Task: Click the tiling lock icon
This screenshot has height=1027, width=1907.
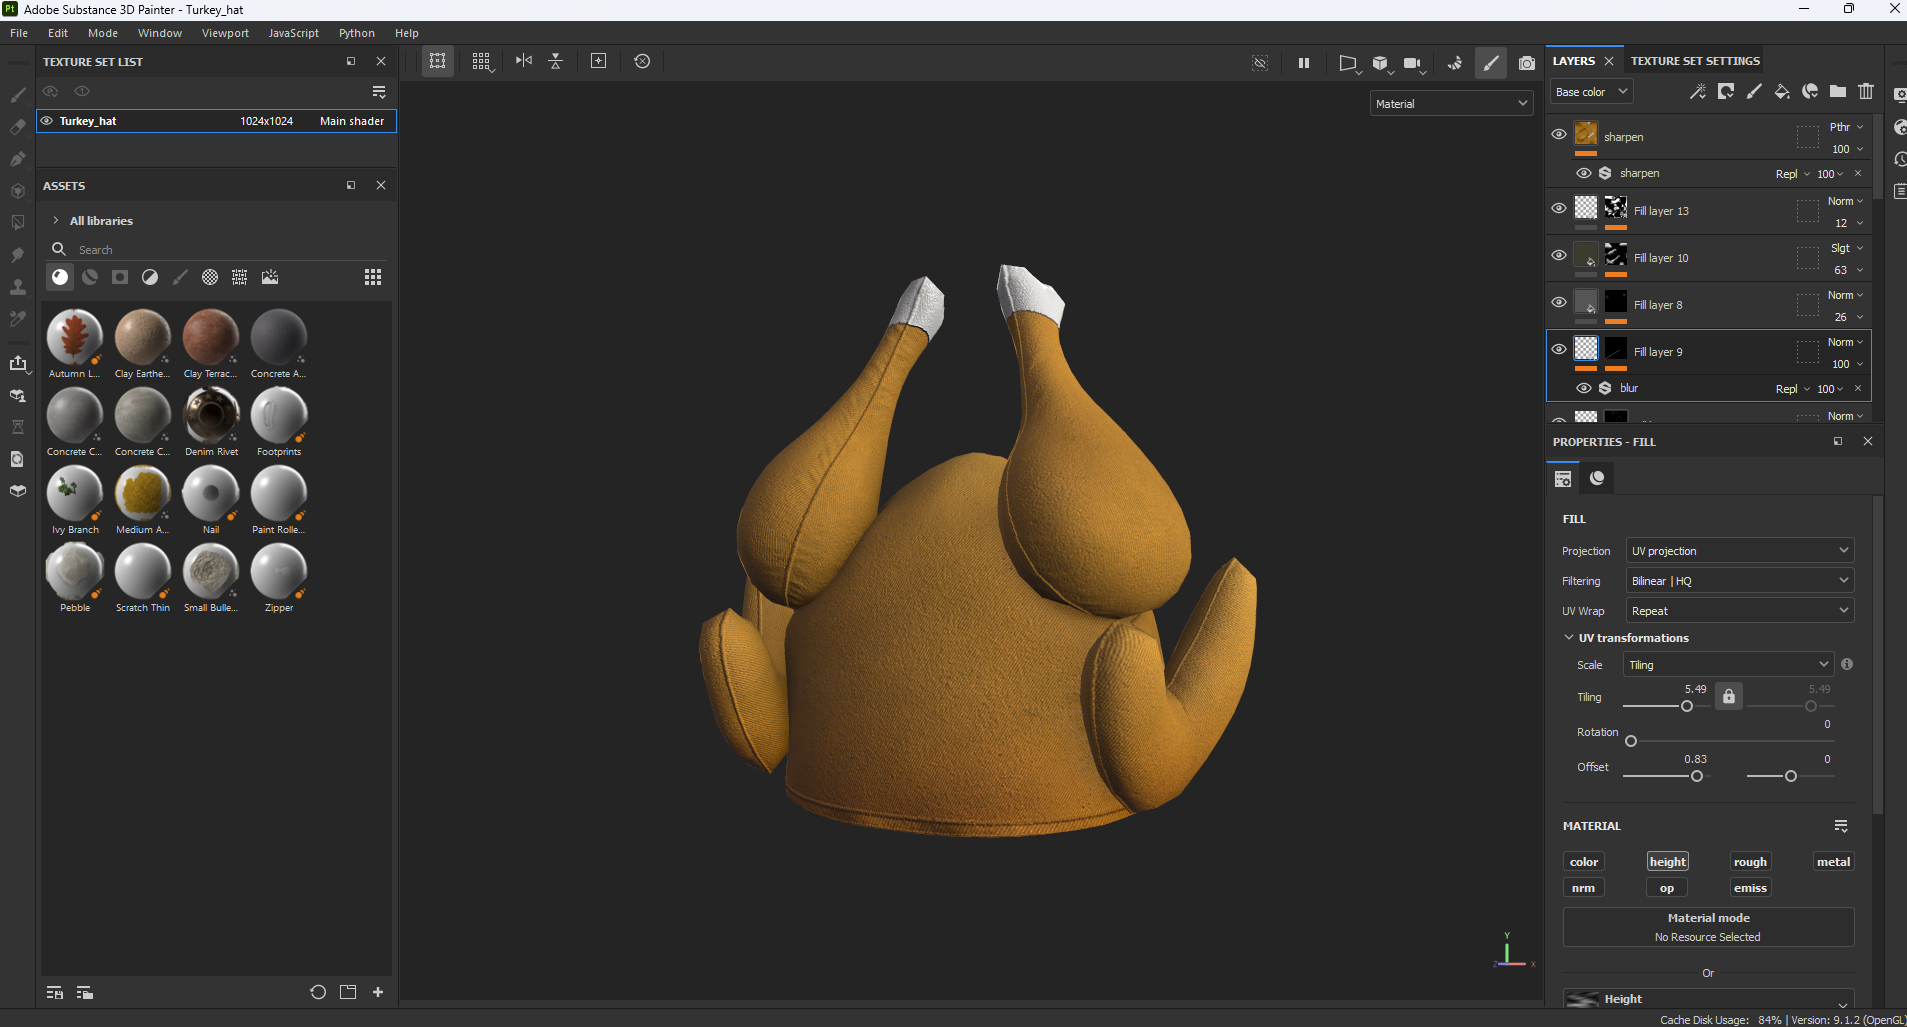Action: point(1728,696)
